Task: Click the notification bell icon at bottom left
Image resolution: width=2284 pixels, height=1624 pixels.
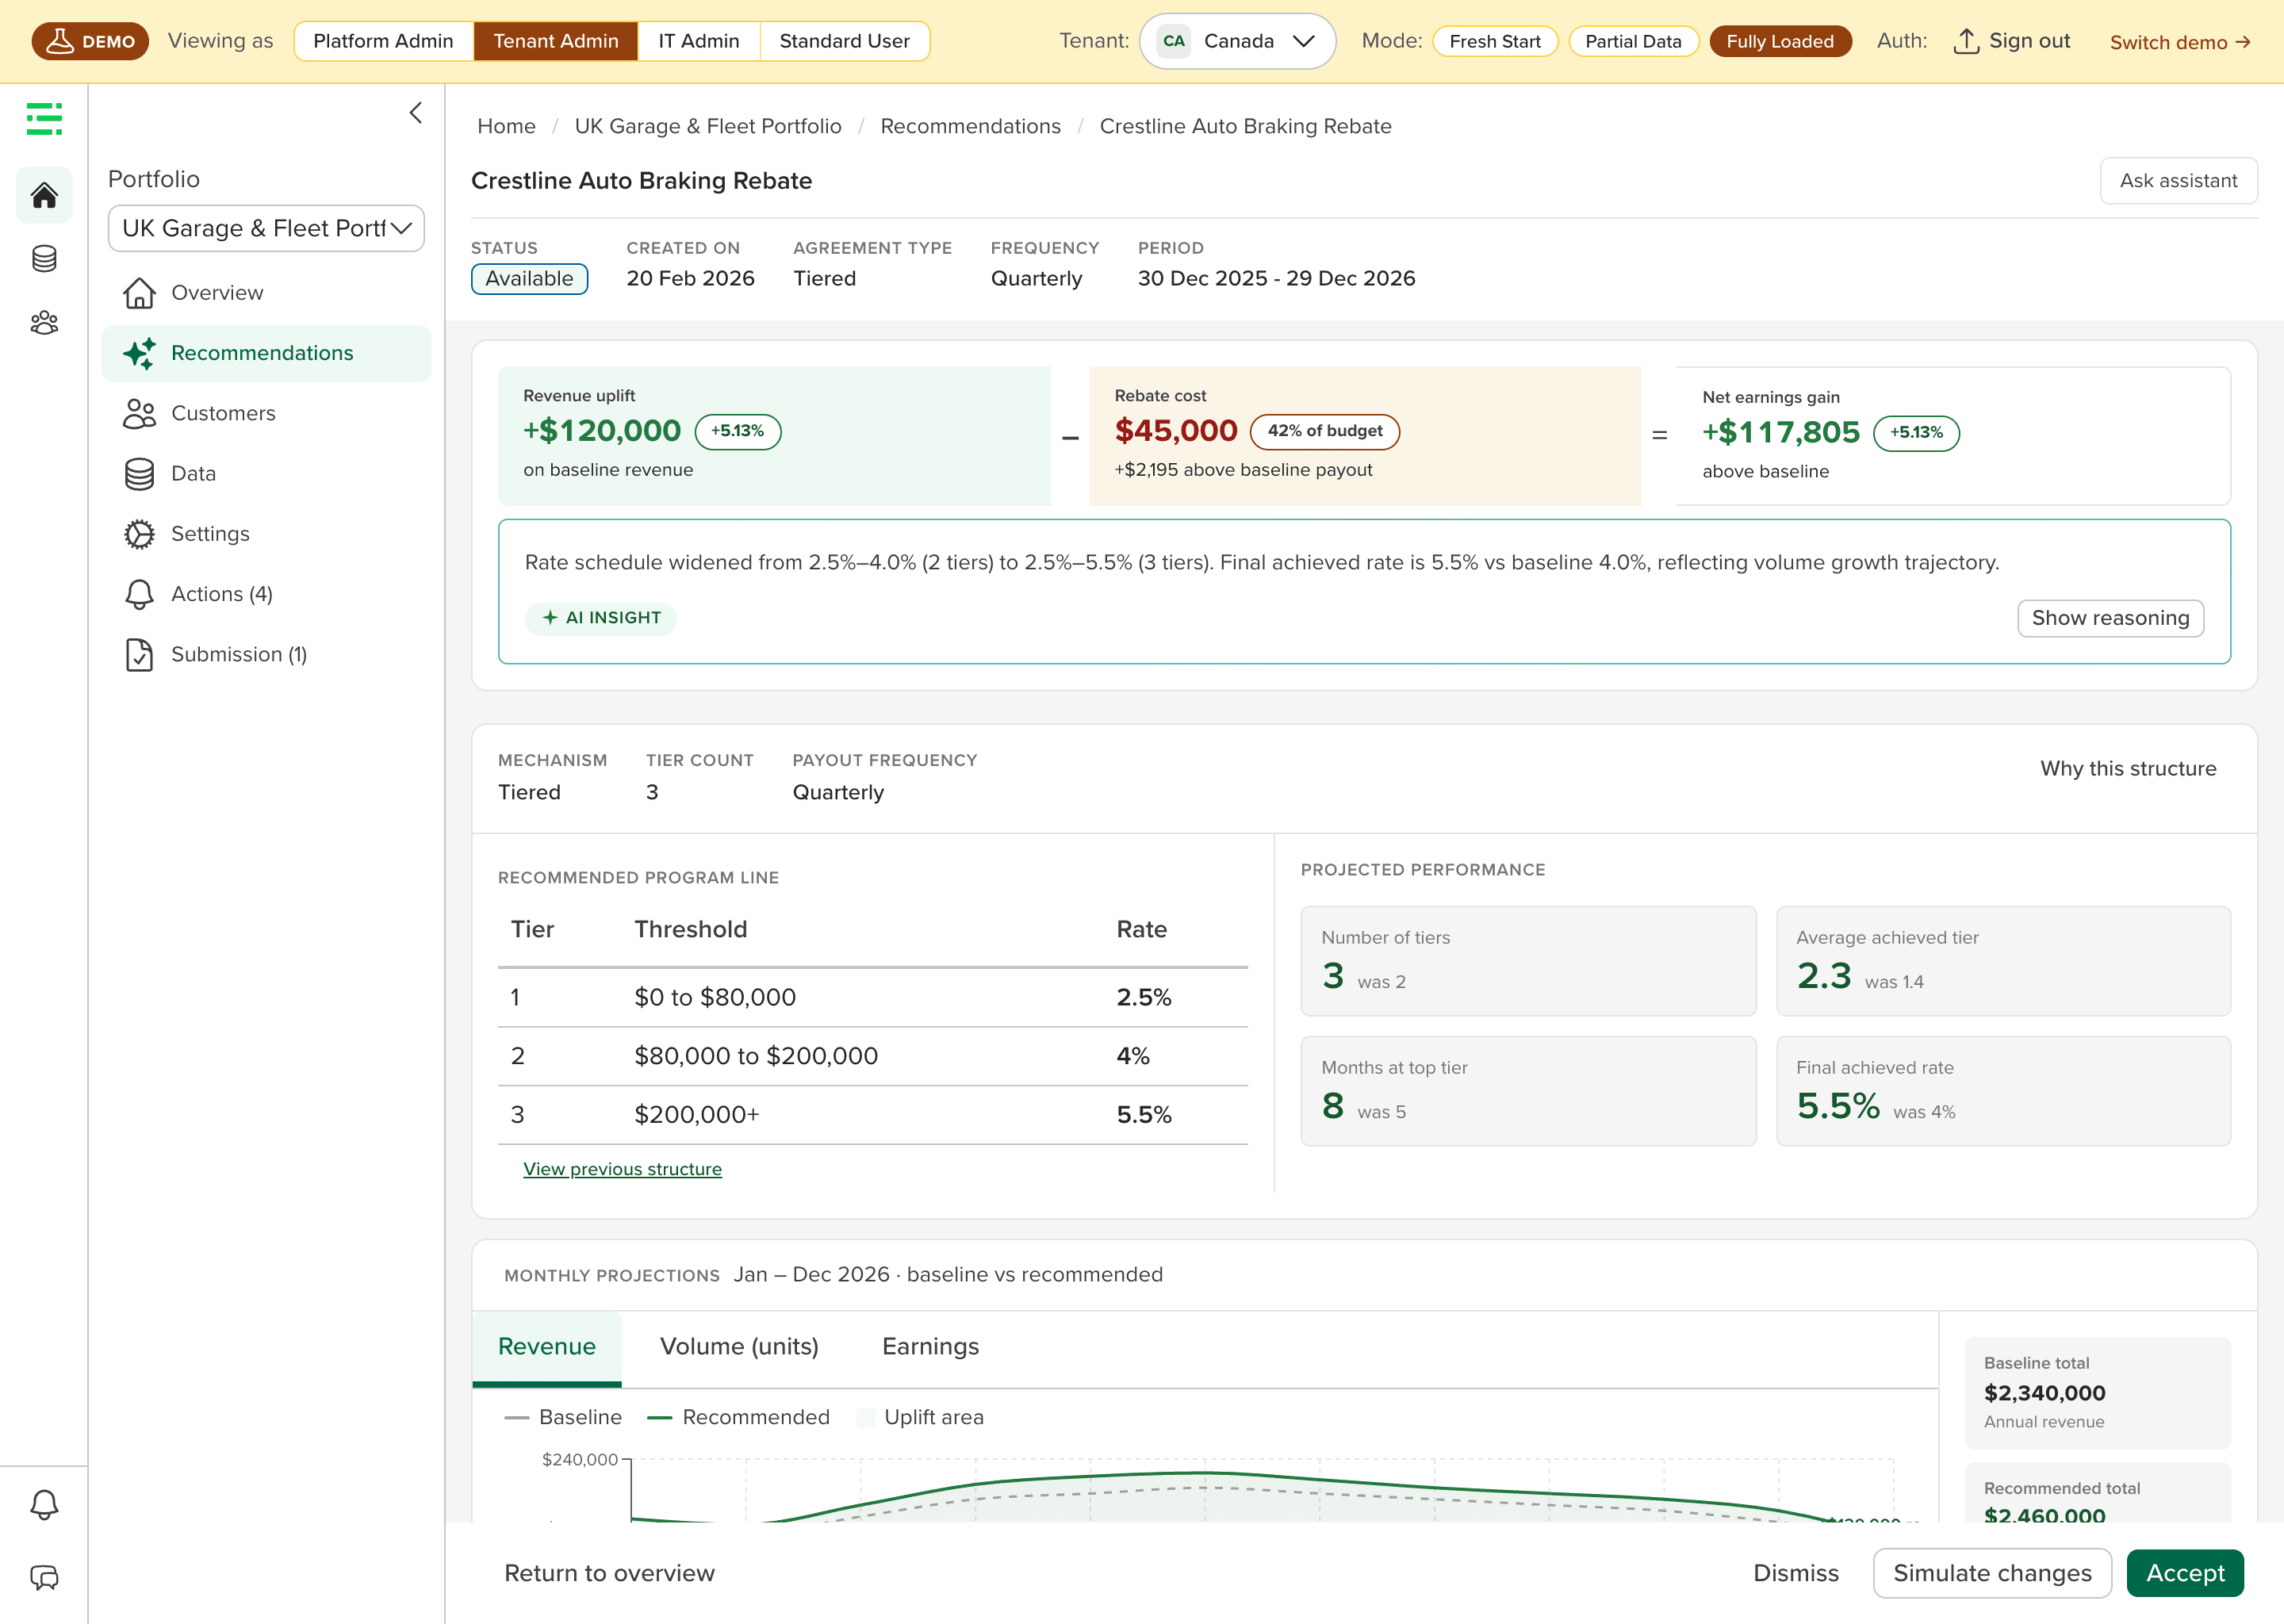Action: 44,1504
